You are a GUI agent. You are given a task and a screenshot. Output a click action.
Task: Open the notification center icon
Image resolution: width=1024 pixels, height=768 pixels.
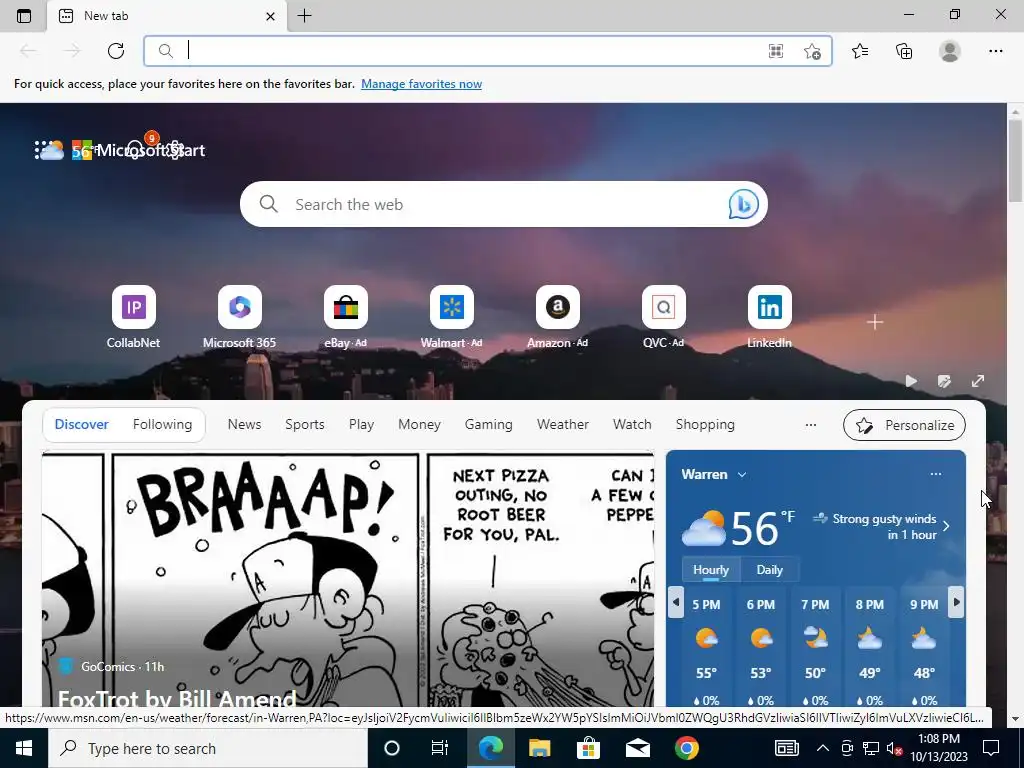(x=991, y=748)
